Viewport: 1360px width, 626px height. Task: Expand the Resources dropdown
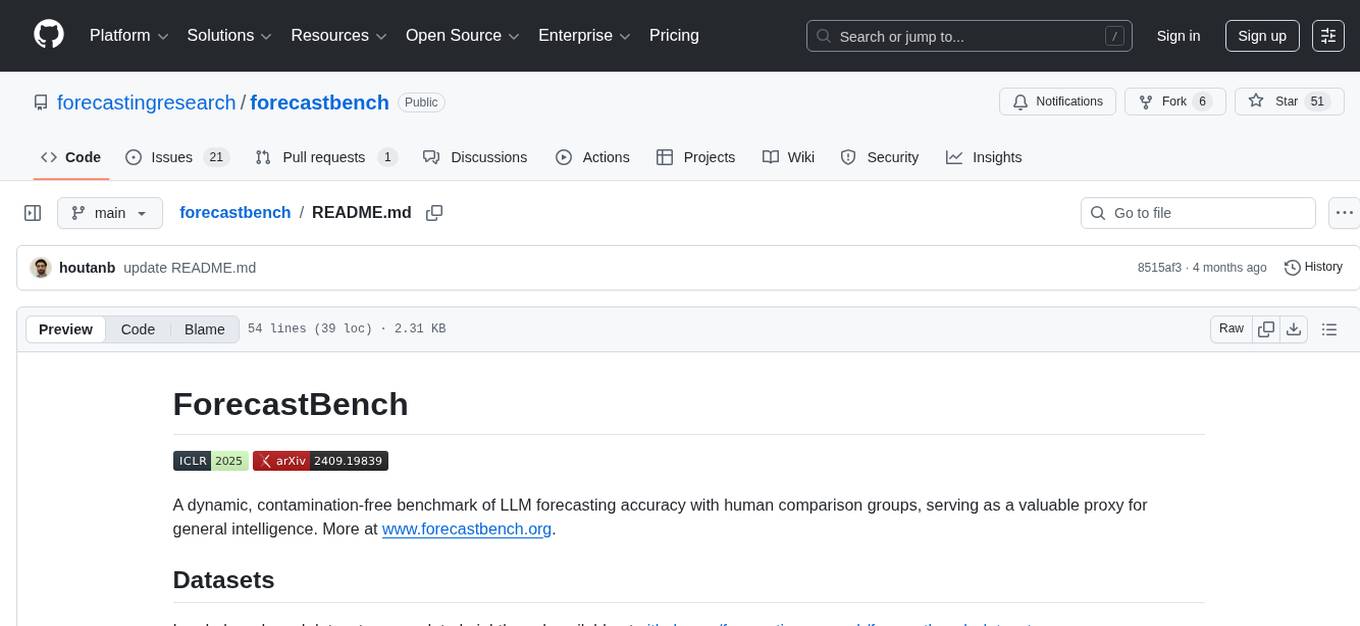337,35
